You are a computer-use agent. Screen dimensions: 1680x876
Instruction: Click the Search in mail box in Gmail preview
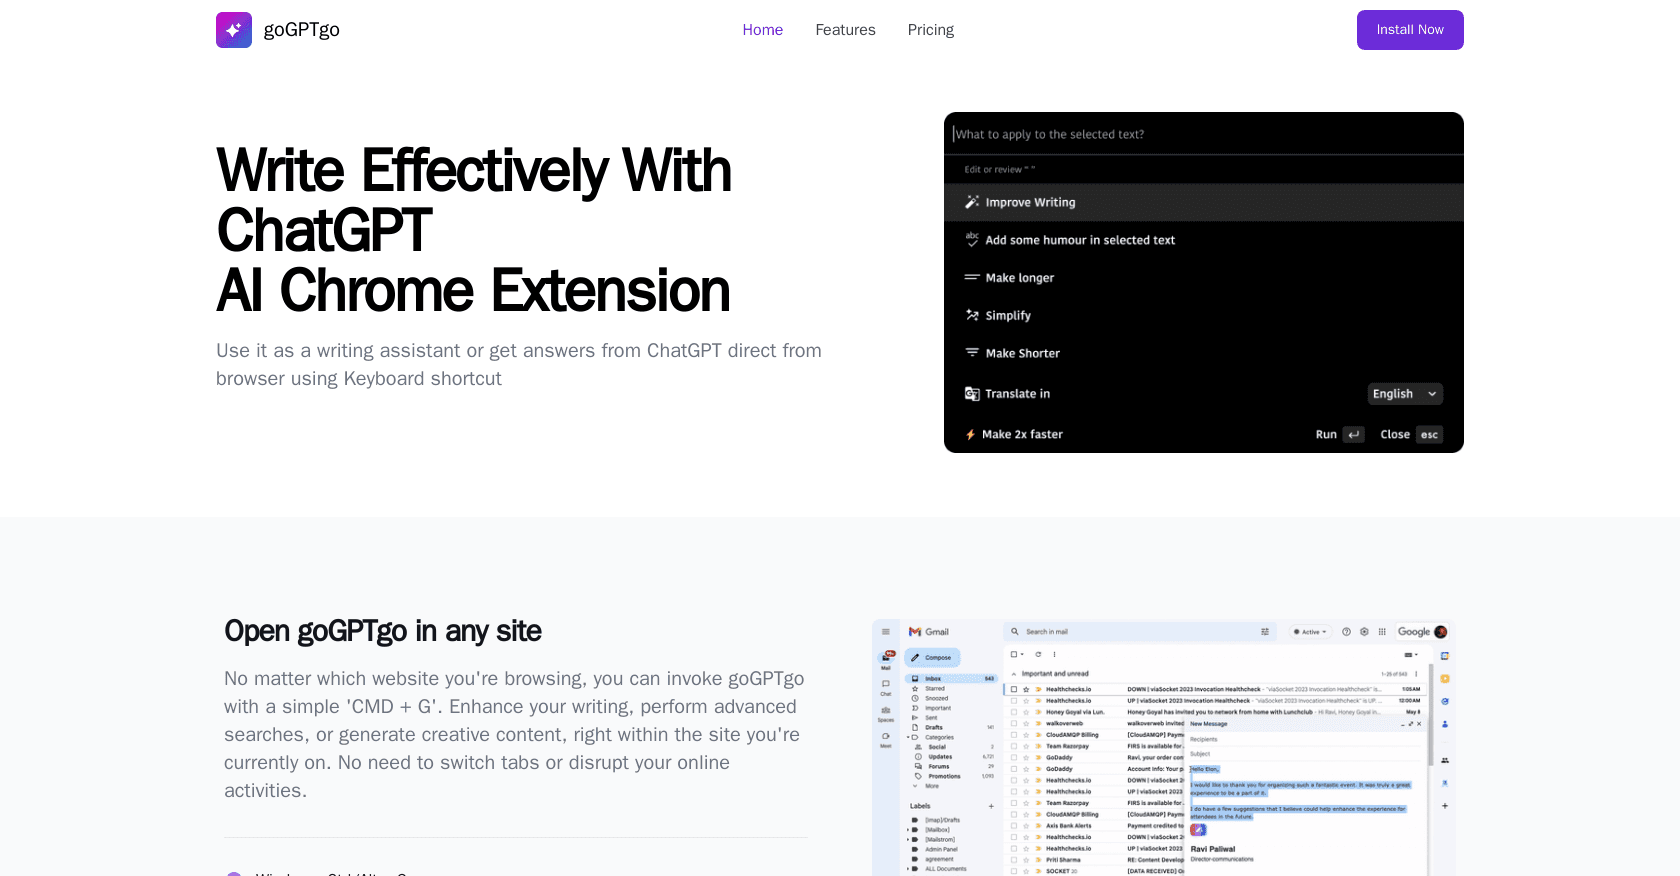click(x=1140, y=632)
